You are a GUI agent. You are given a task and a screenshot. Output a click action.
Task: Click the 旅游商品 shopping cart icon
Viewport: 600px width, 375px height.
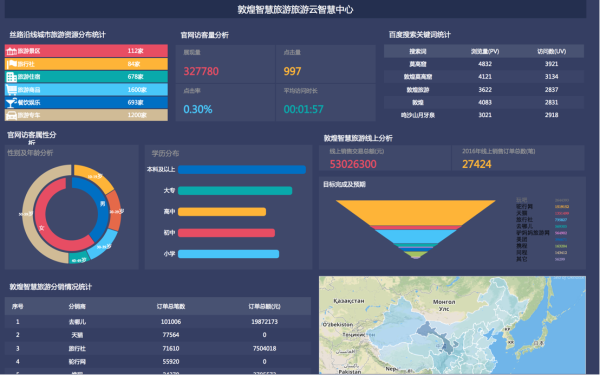pyautogui.click(x=11, y=90)
